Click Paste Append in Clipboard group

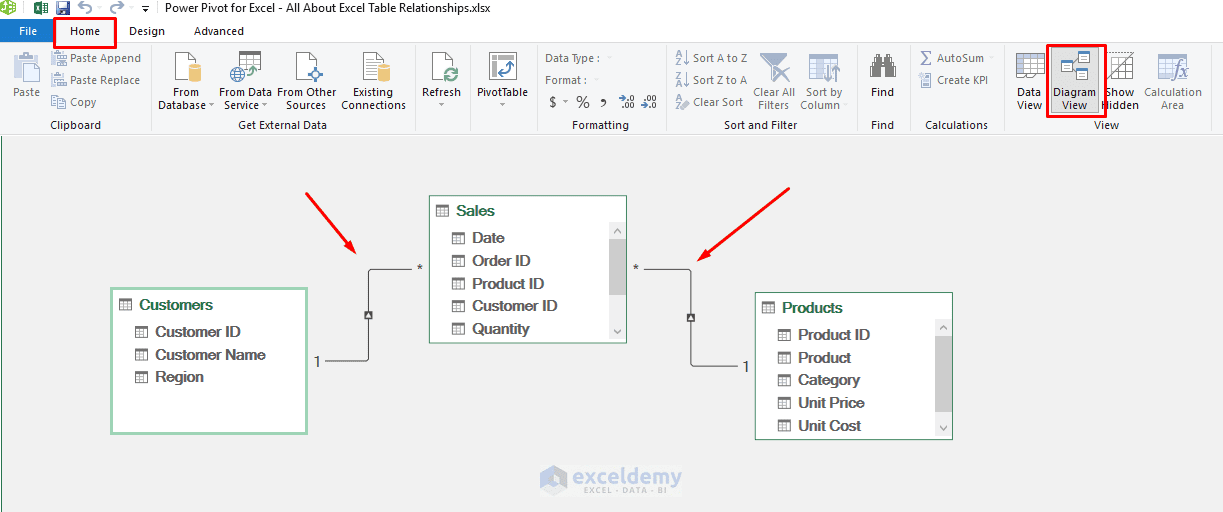96,58
